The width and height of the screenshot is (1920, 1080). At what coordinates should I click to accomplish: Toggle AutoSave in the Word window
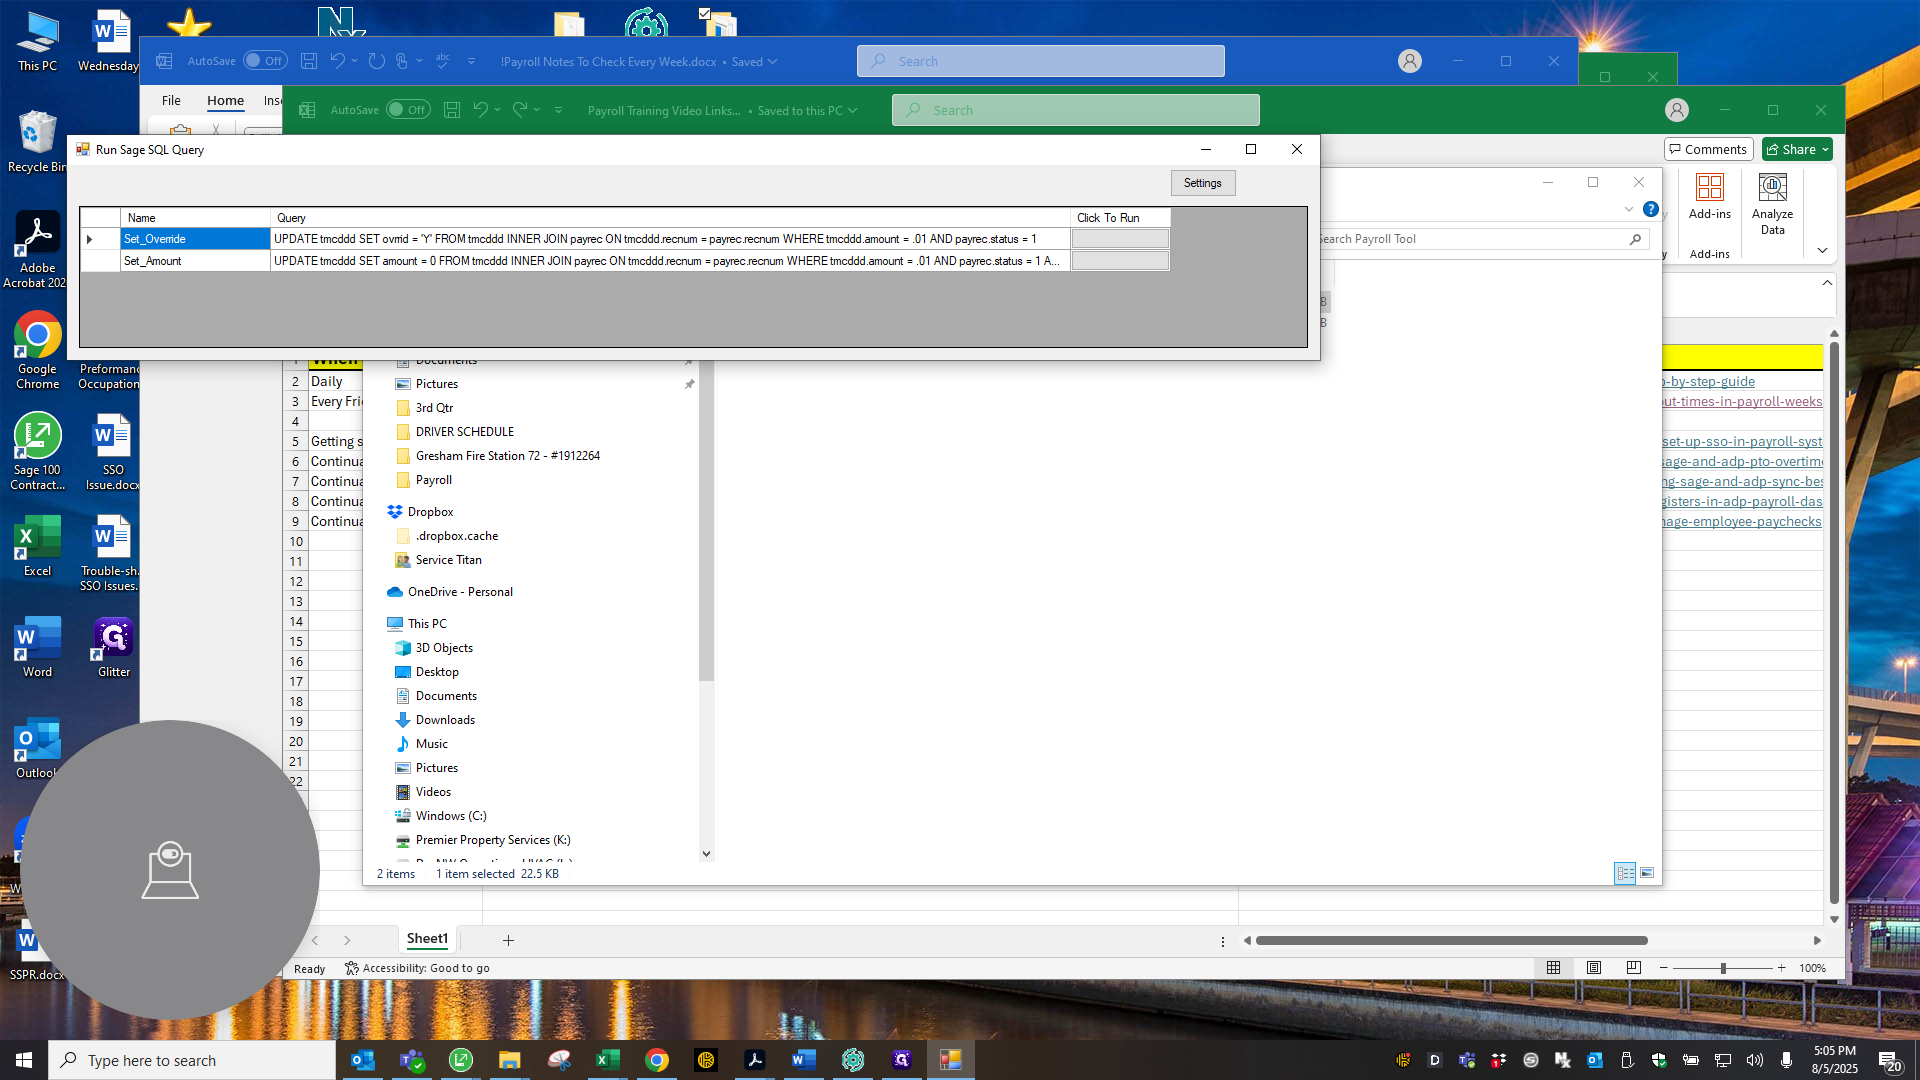[x=265, y=61]
